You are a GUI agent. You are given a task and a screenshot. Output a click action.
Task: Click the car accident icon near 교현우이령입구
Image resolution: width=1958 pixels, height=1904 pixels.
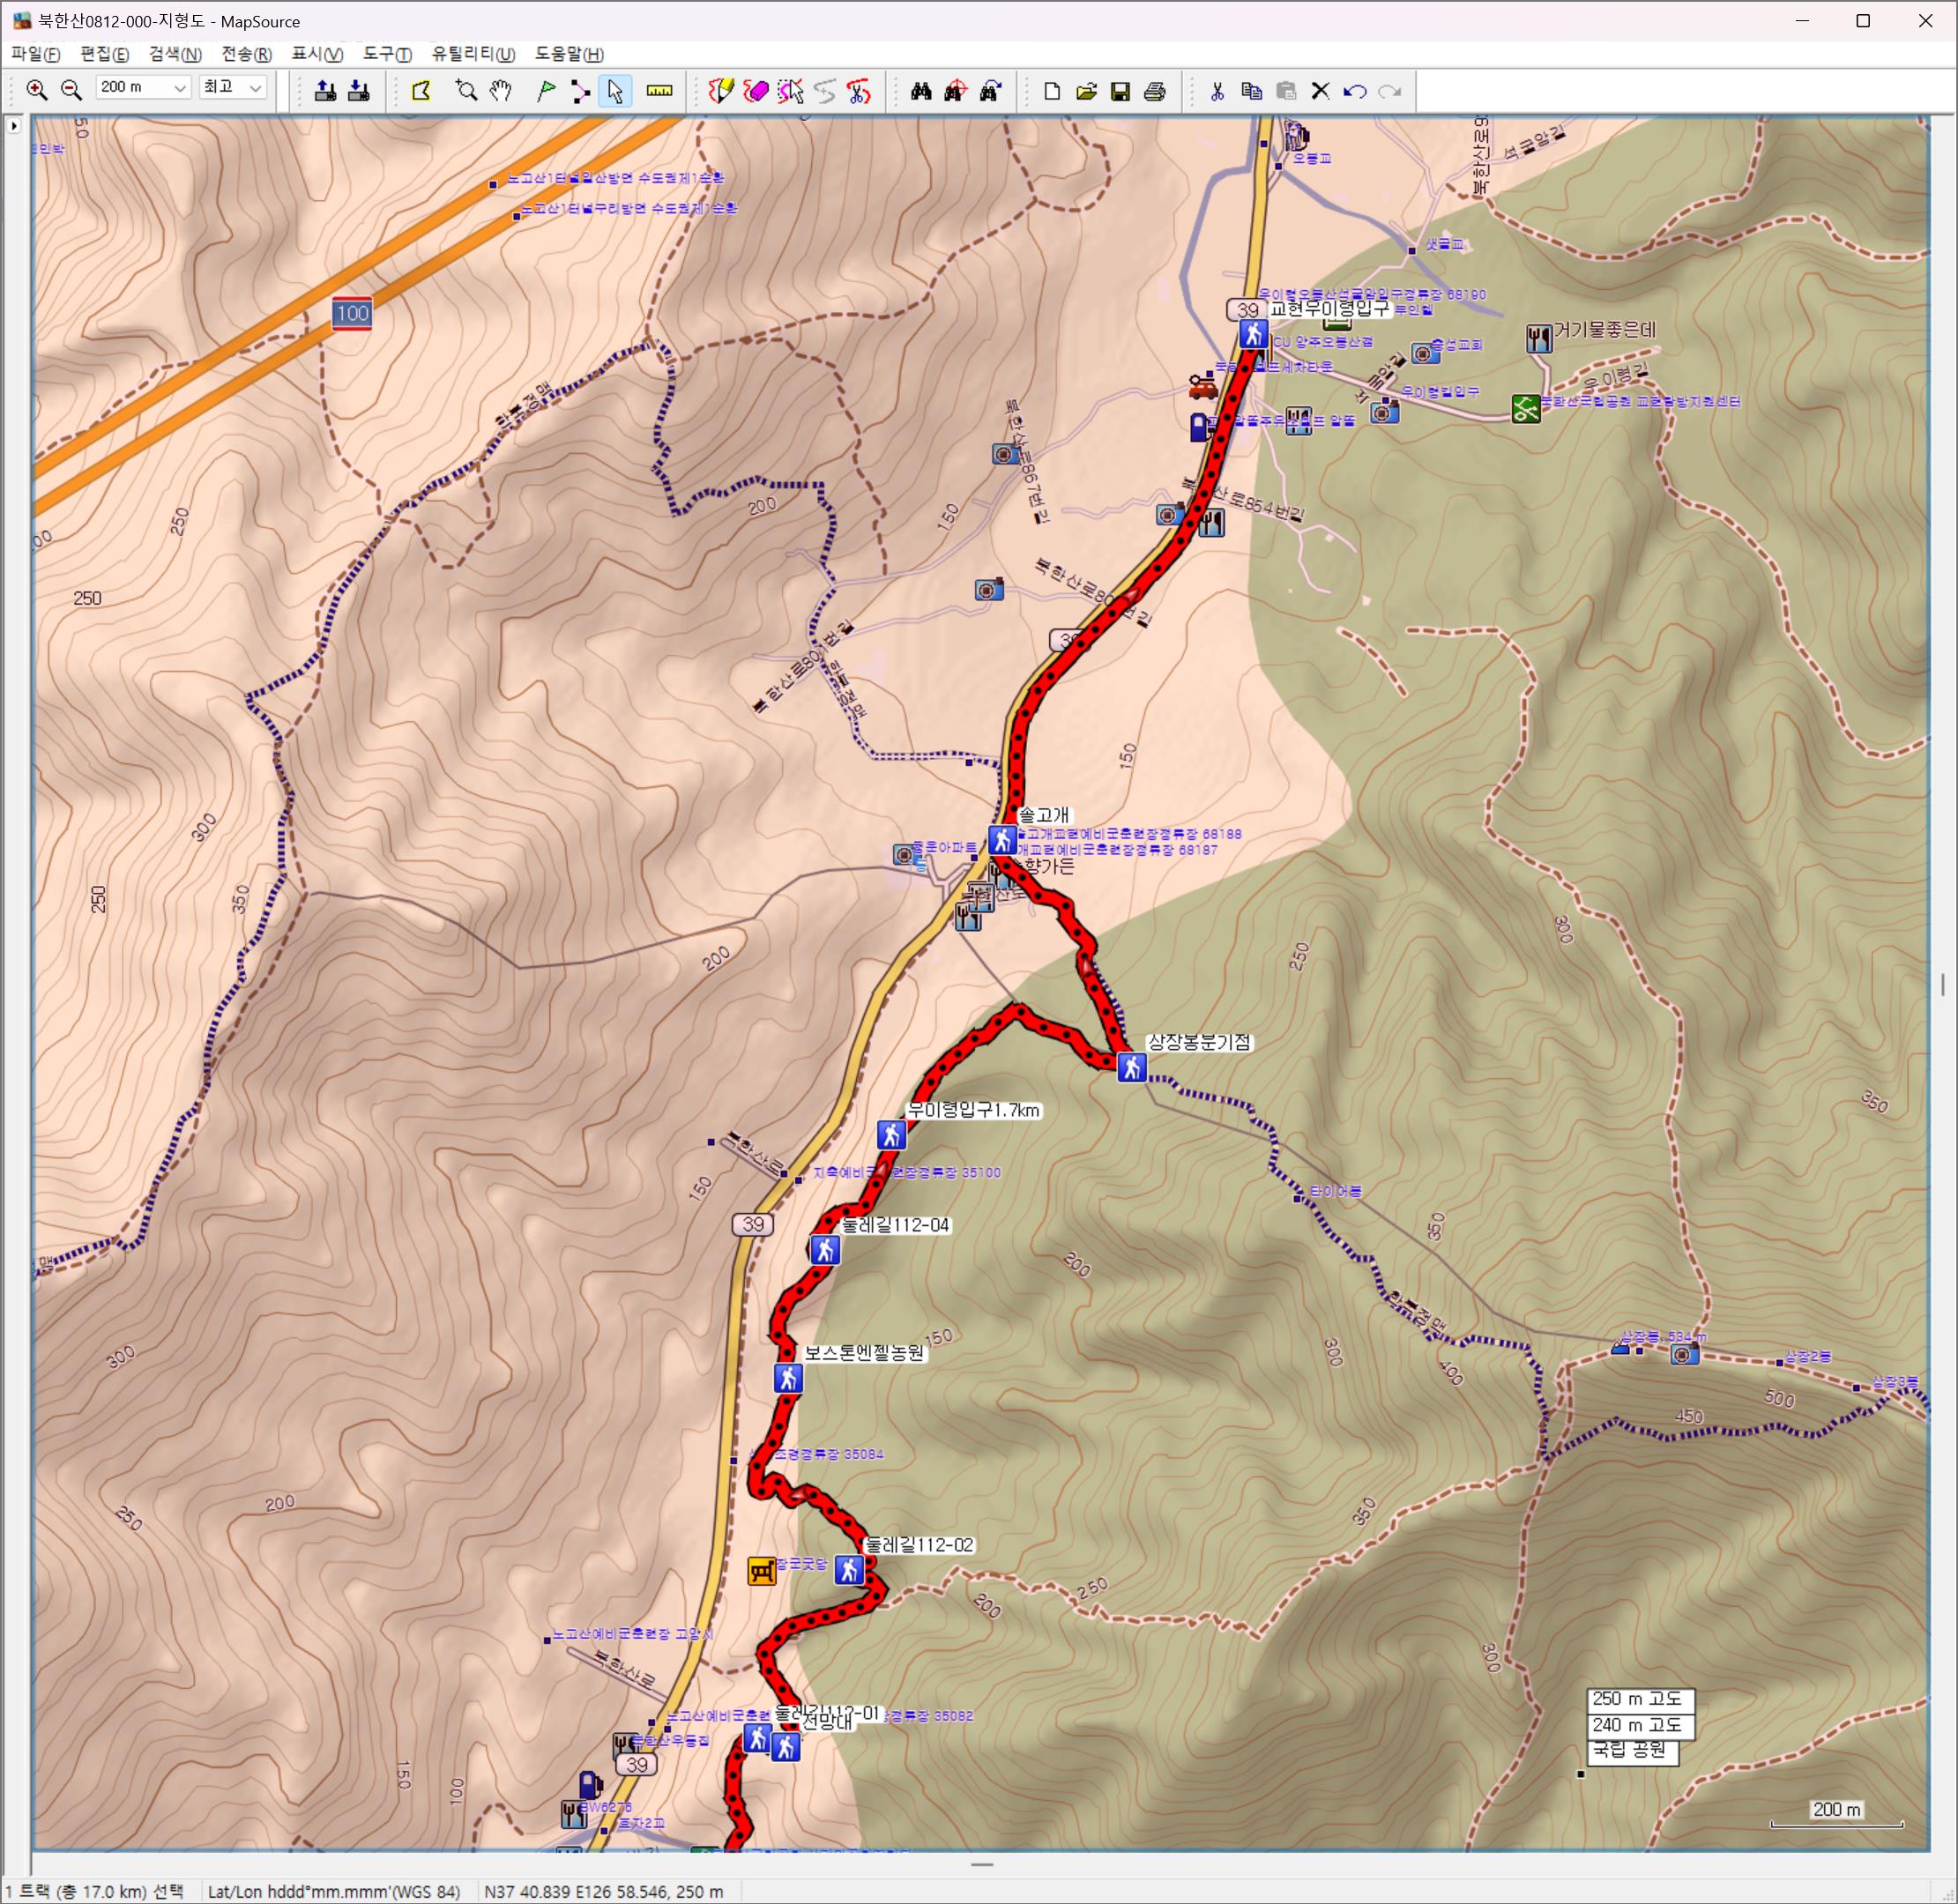[1203, 385]
